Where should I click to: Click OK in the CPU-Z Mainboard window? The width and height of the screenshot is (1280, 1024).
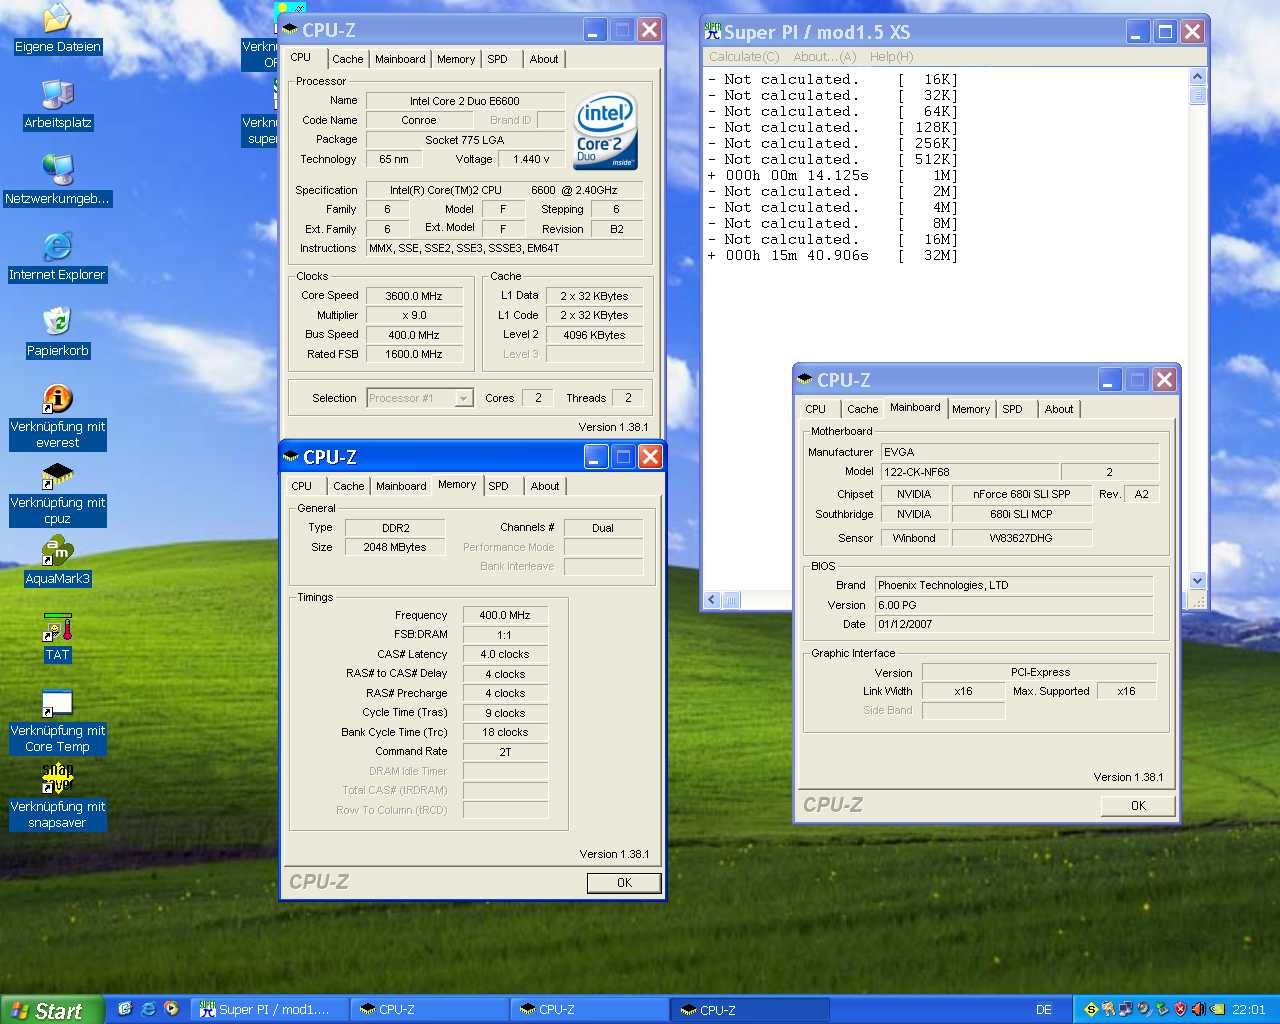coord(1138,806)
